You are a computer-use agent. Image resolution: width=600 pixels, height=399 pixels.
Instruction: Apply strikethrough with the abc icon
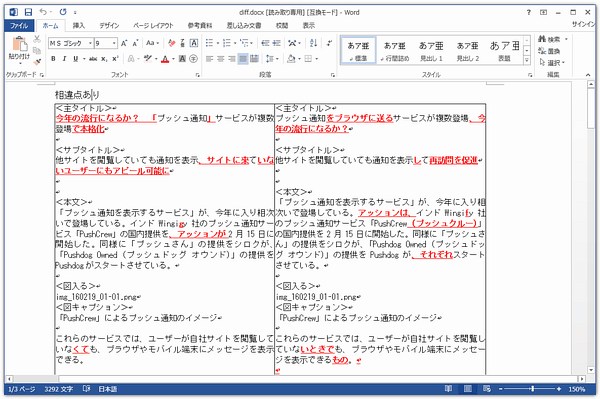[93, 59]
